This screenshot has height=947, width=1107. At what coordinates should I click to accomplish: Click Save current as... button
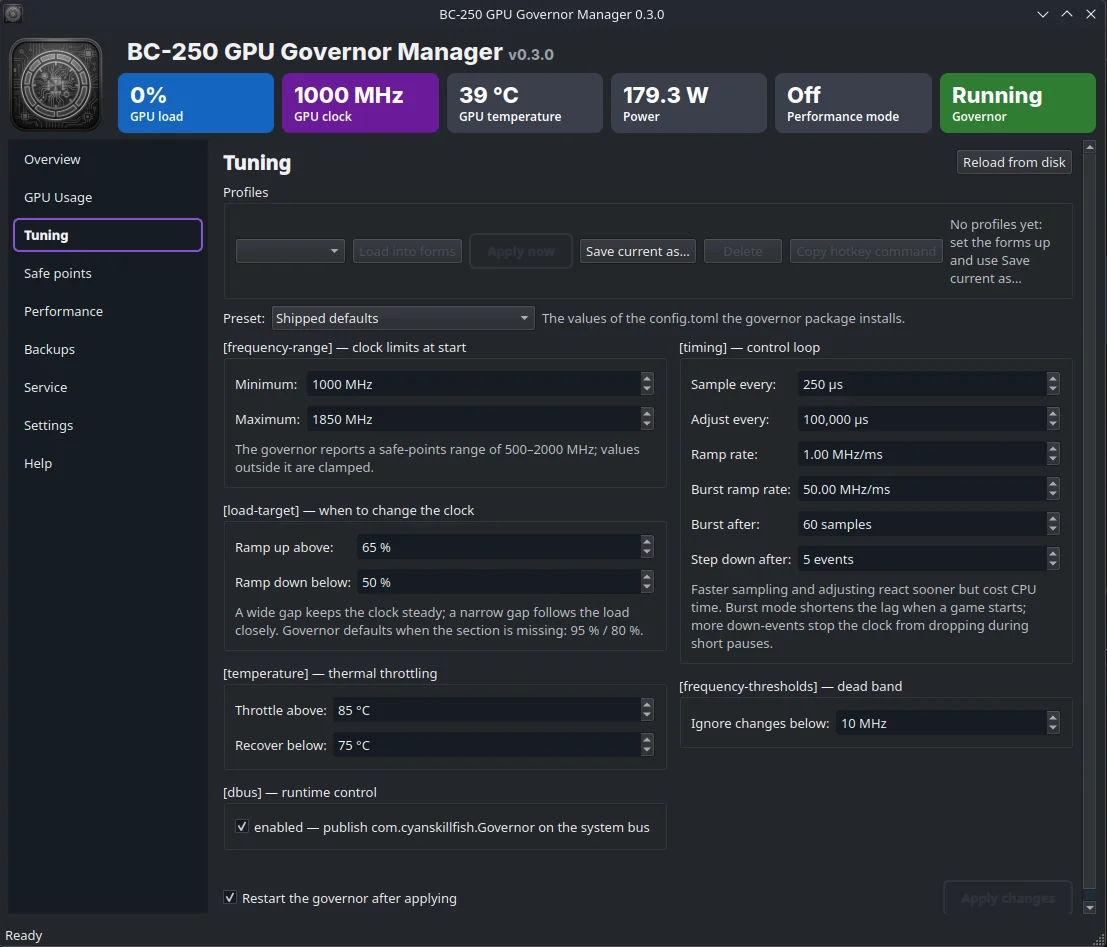[638, 251]
